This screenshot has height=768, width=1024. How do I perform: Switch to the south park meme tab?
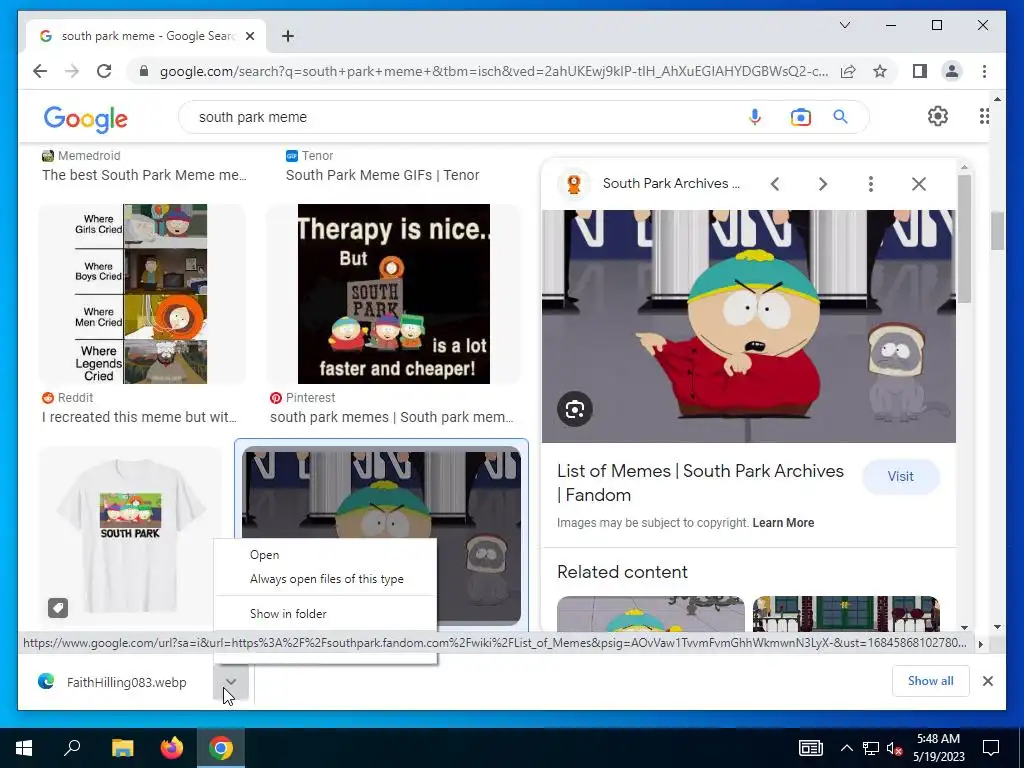pos(148,36)
